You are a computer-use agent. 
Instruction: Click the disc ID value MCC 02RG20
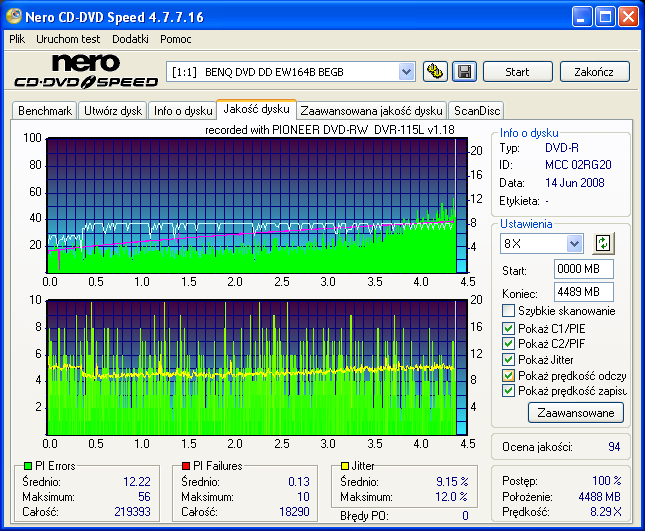pyautogui.click(x=578, y=165)
